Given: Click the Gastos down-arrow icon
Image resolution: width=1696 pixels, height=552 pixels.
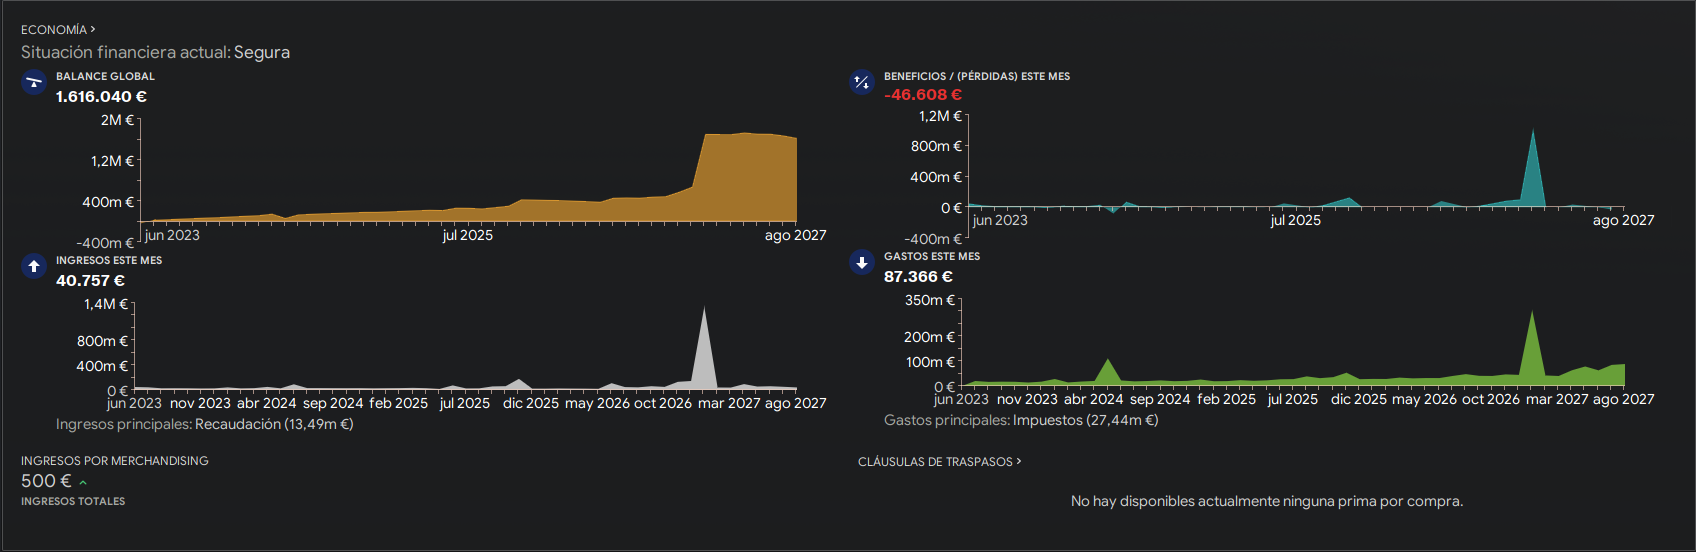Looking at the screenshot, I should [x=862, y=263].
